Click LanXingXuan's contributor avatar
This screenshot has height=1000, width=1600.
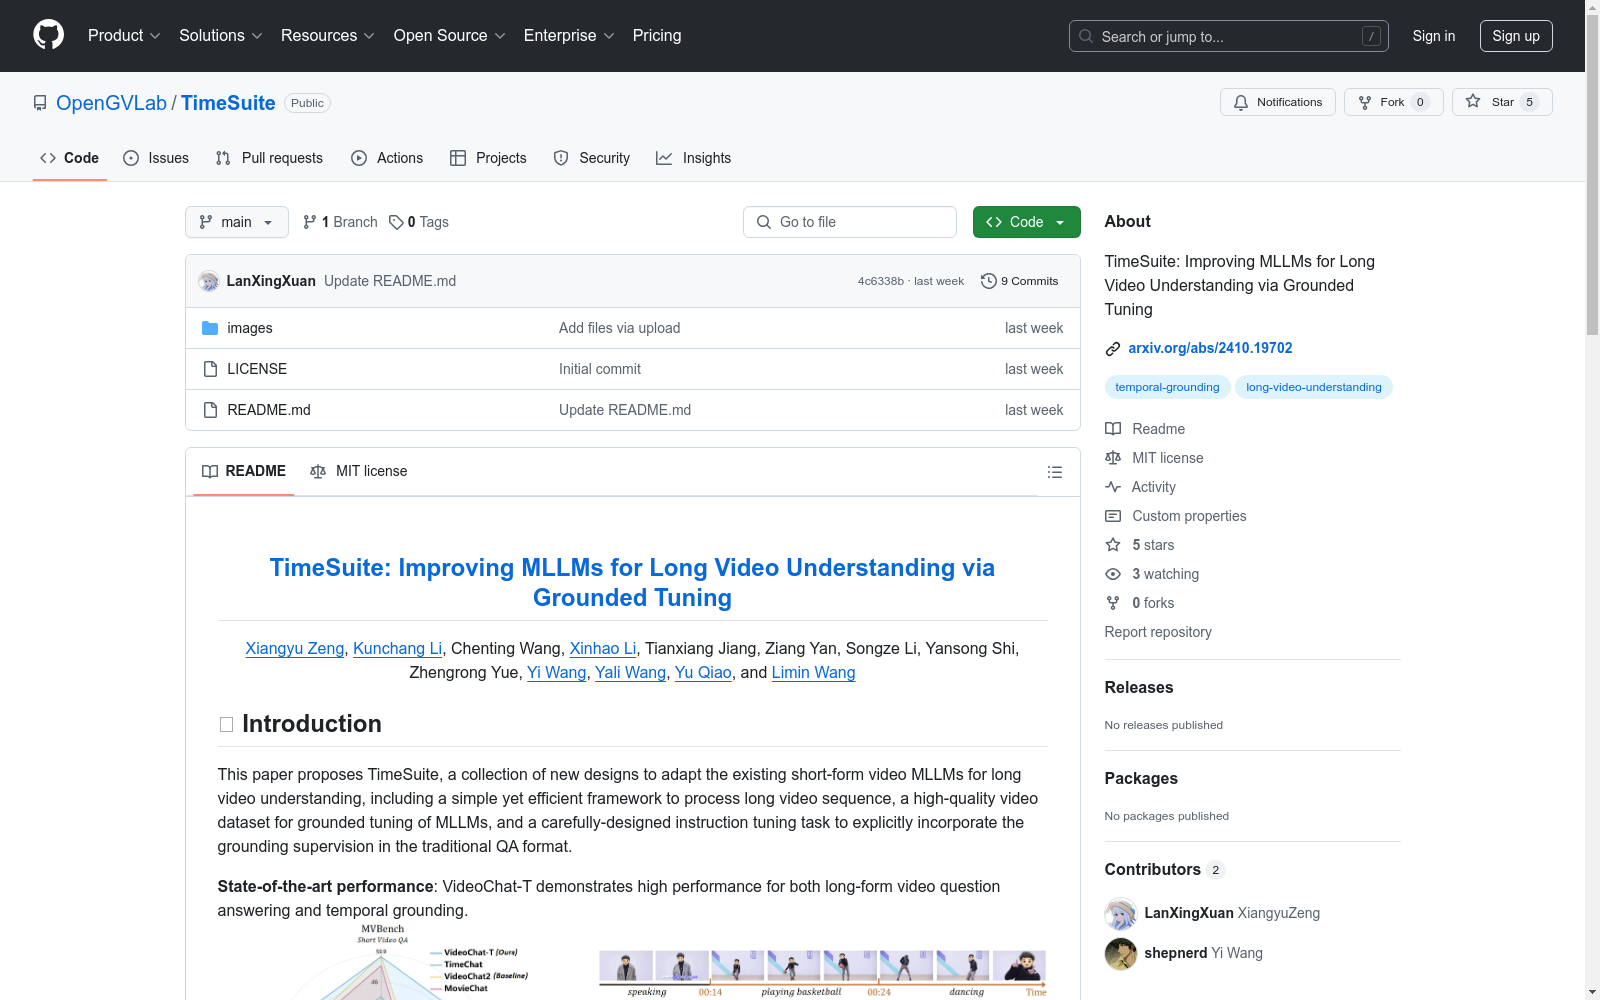click(x=1121, y=913)
